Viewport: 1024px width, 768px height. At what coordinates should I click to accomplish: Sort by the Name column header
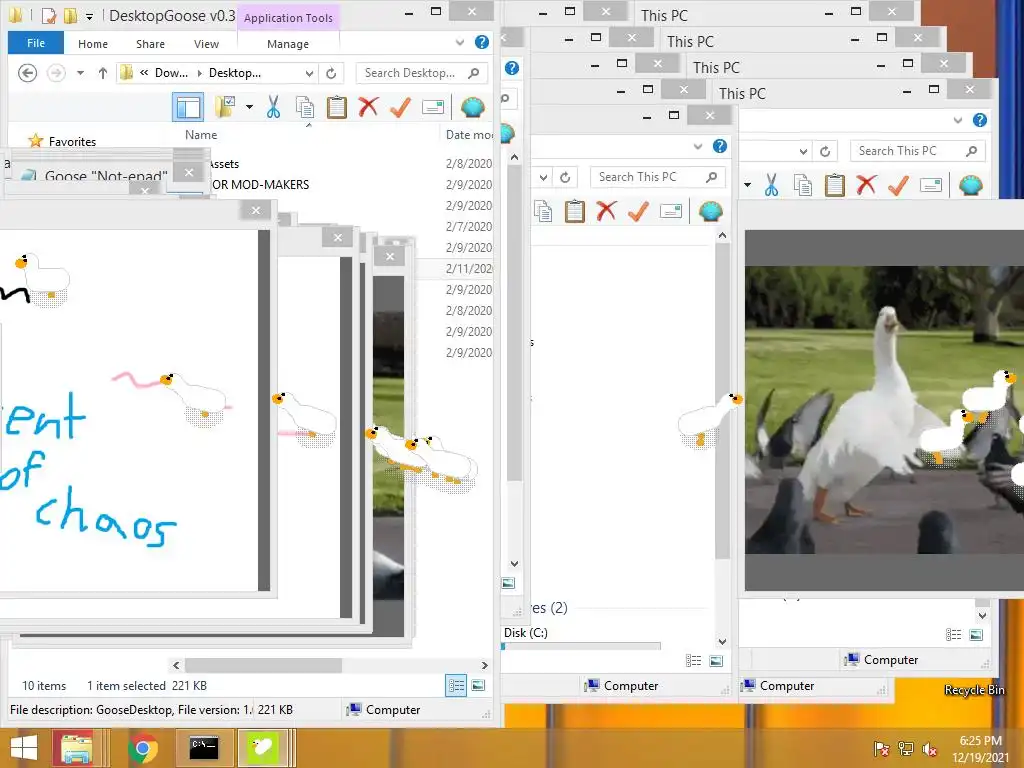(201, 135)
